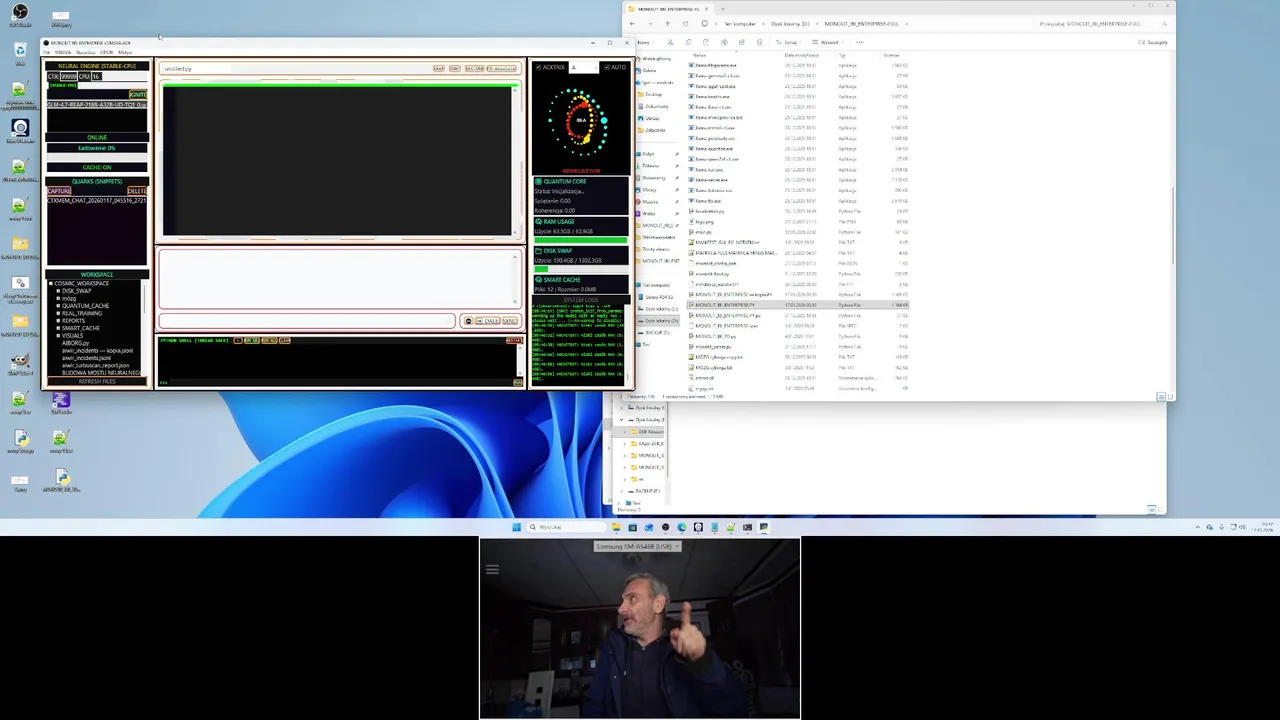Open the three-dots More options in Explorer
Screen dimensions: 1280x720
[859, 42]
